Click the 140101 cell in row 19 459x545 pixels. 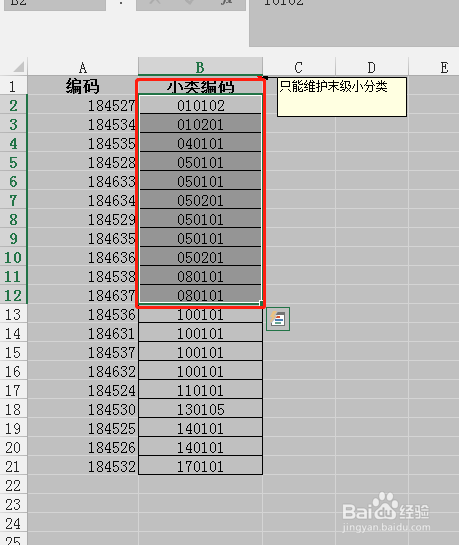(x=200, y=428)
